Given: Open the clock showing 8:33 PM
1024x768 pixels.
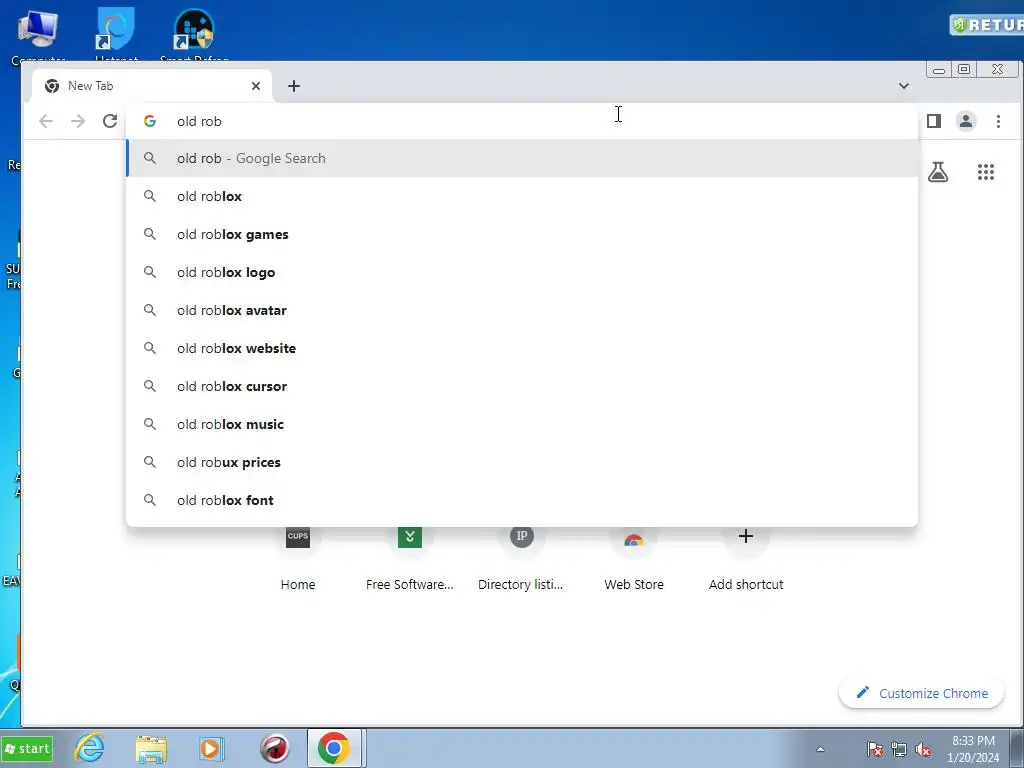Looking at the screenshot, I should [973, 749].
